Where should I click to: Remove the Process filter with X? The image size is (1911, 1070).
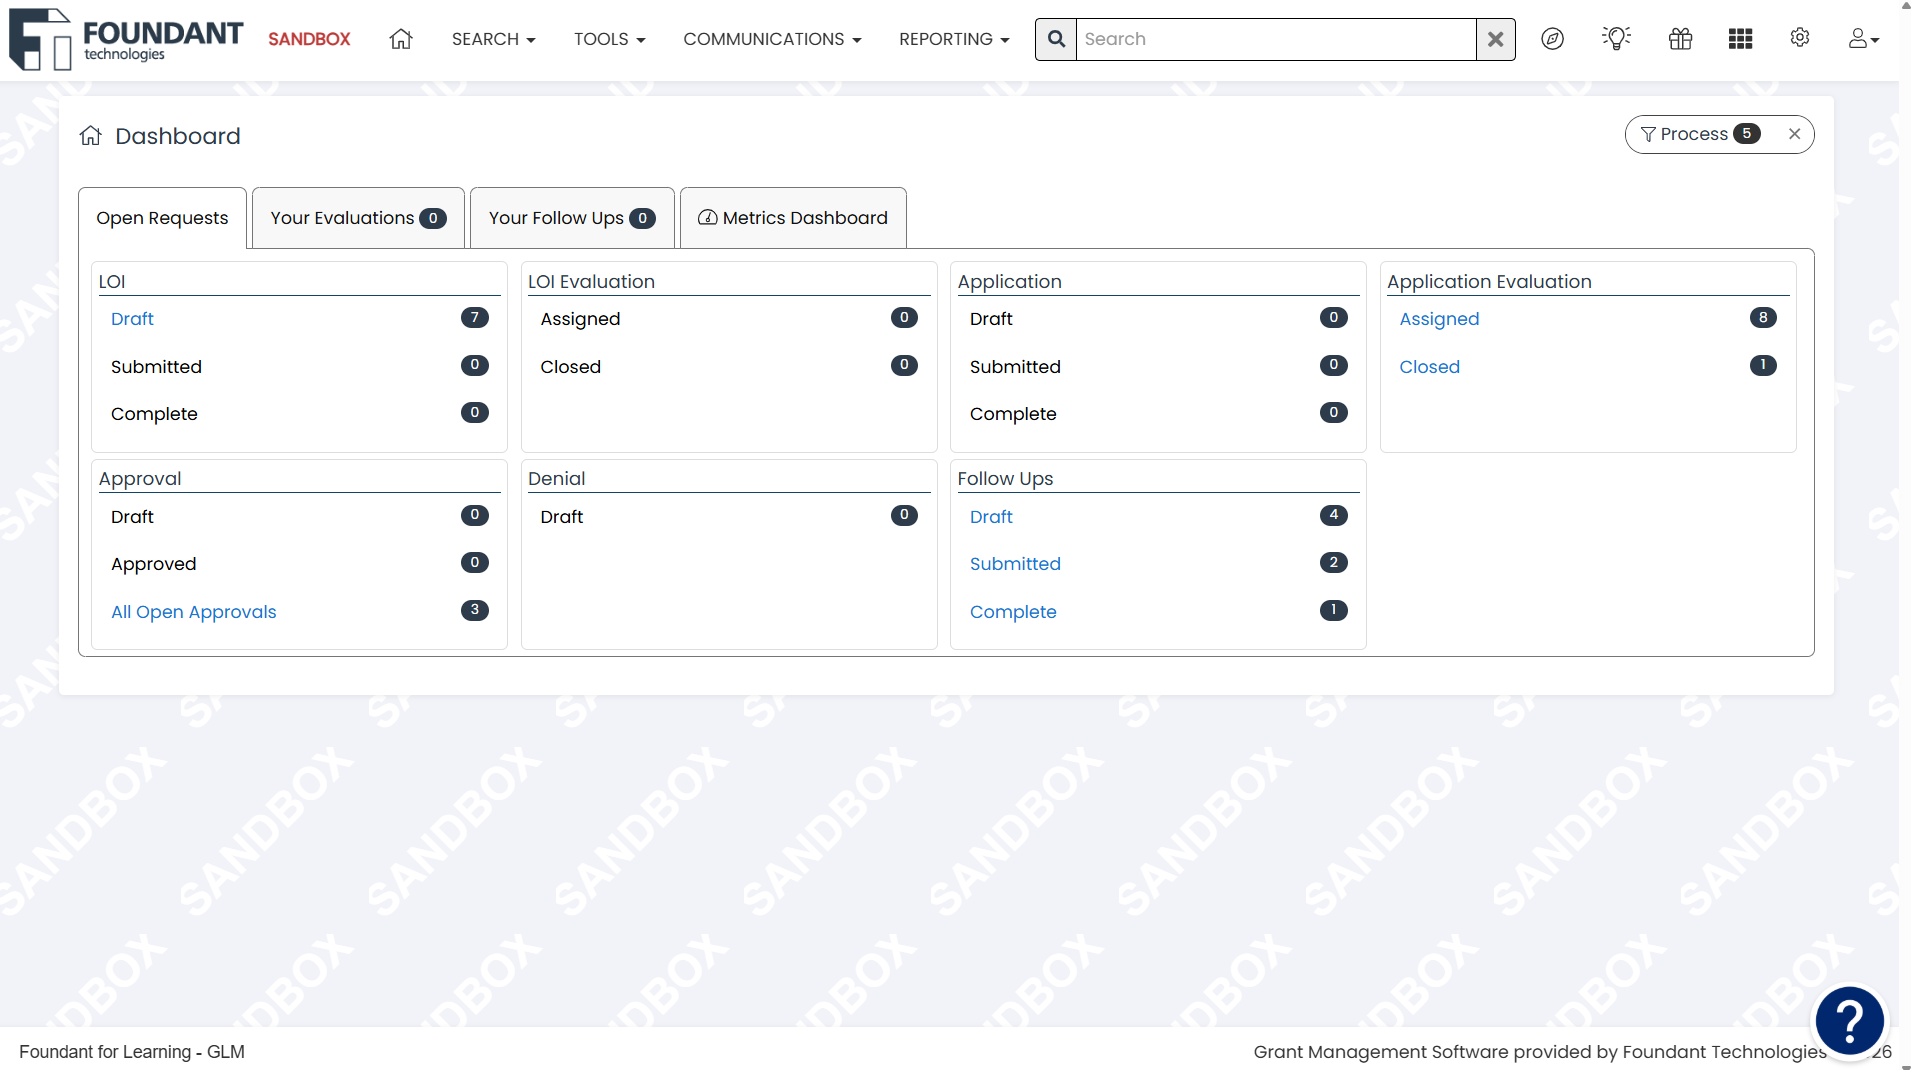point(1795,134)
